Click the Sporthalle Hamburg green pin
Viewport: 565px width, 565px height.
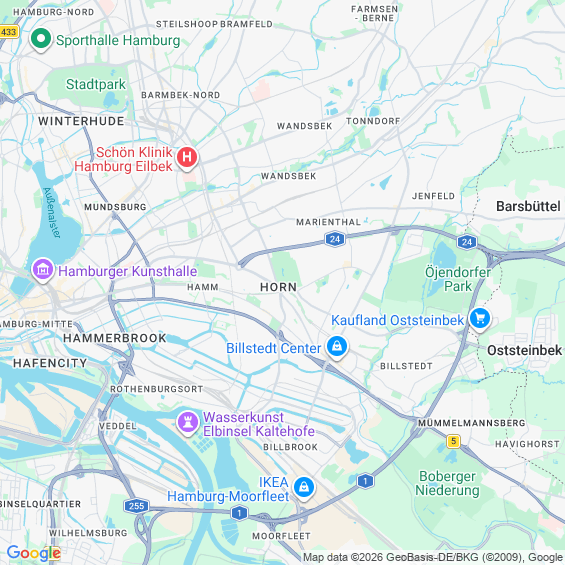point(41,39)
